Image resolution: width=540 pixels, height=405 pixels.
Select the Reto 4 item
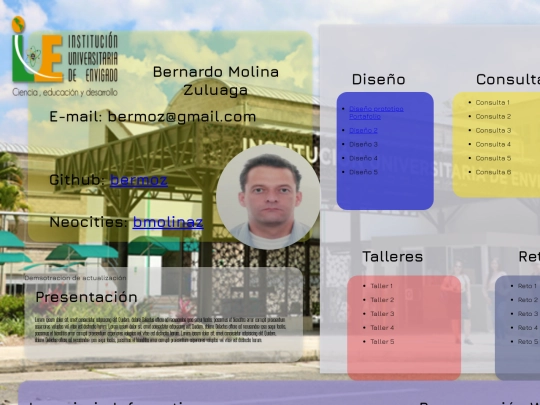[528, 328]
